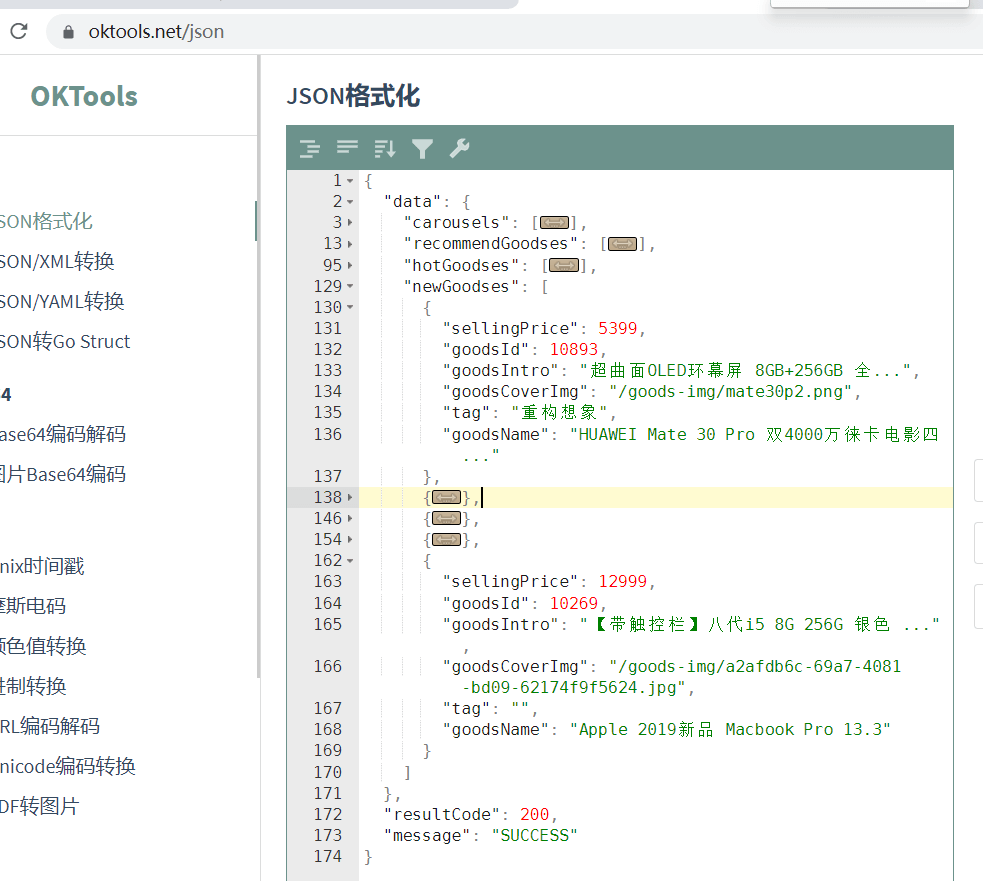The width and height of the screenshot is (983, 881).
Task: Collapse the object starting at line 162
Action: click(x=350, y=561)
